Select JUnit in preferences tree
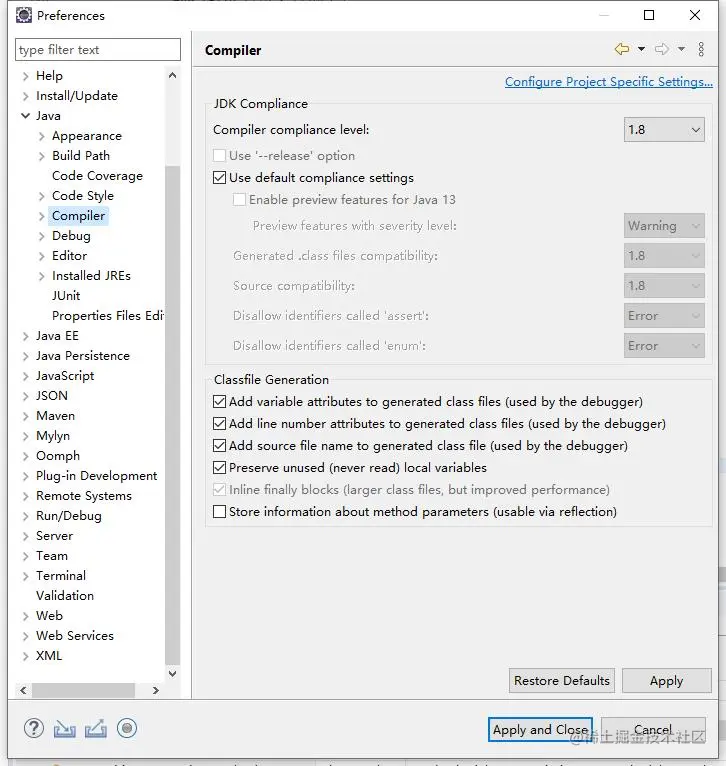The width and height of the screenshot is (726, 766). tap(66, 296)
